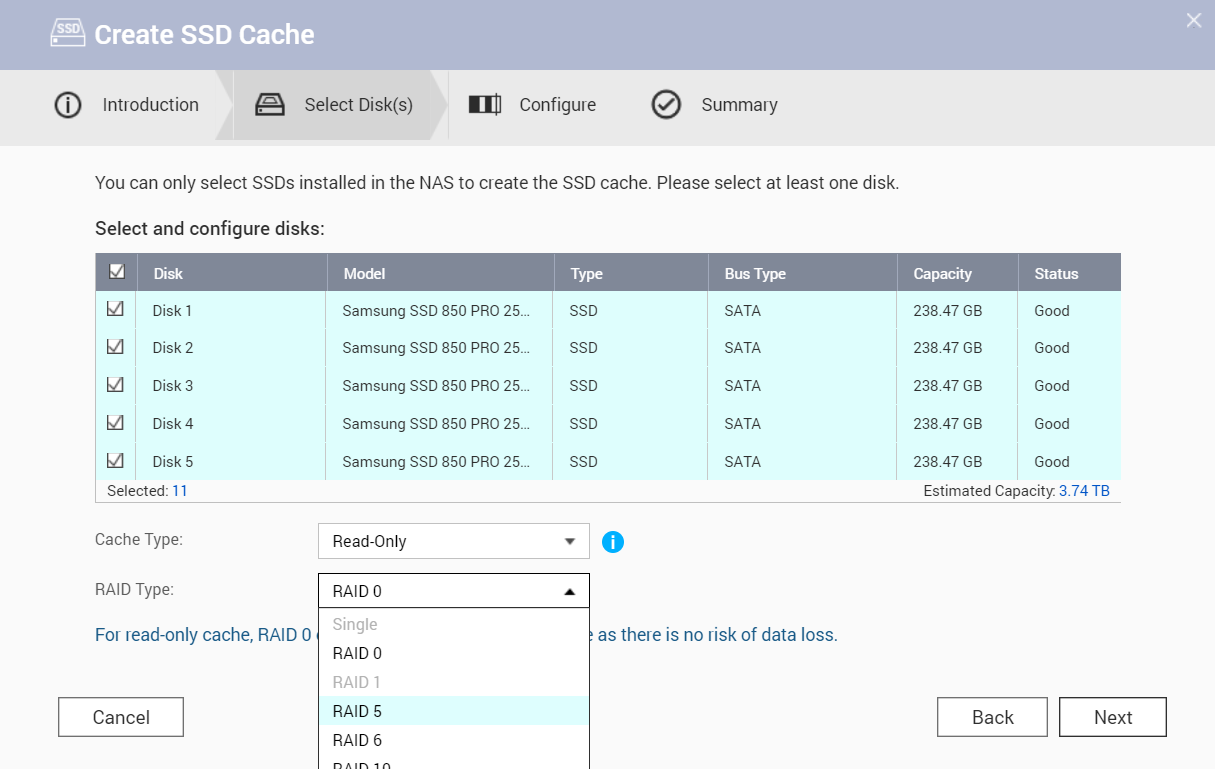Click the SSD icon in title bar

tap(68, 34)
